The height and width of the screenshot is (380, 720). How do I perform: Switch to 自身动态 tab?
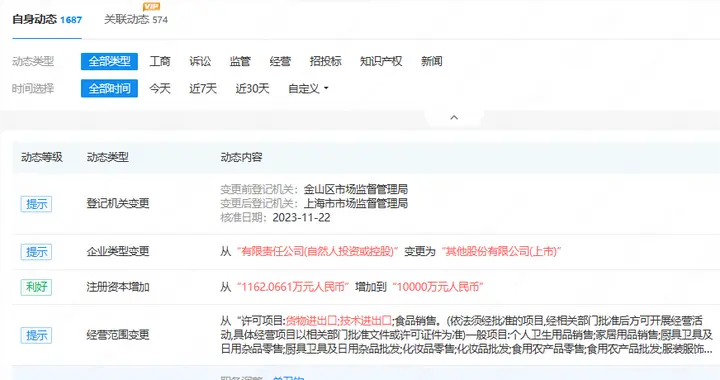point(47,20)
